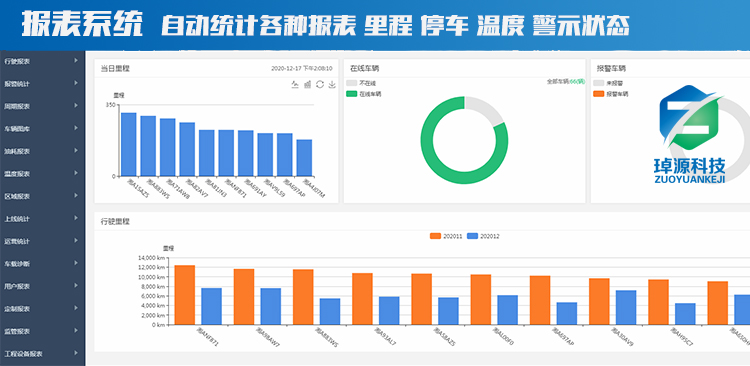Expand the 行驶报表 sidebar arrow
This screenshot has width=750, height=366.
[76, 61]
